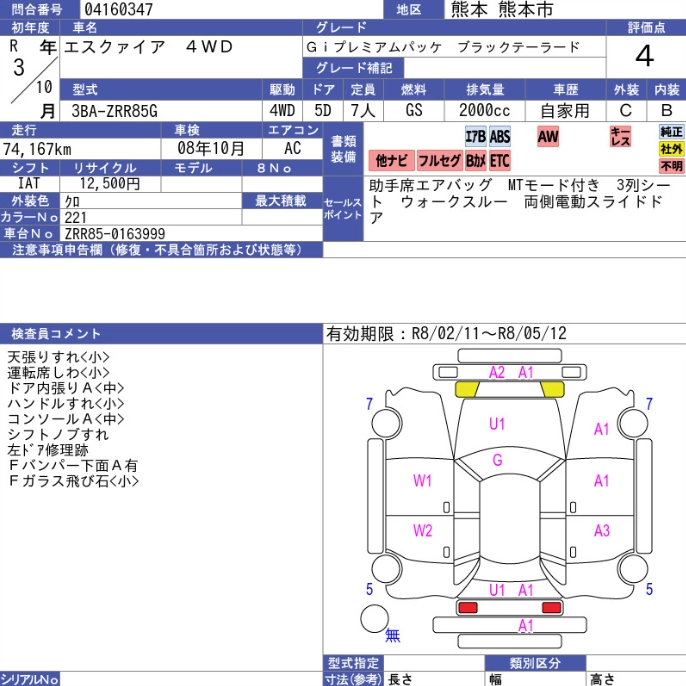Click the フルセグ TV tuner badge
The width and height of the screenshot is (686, 686).
439,160
